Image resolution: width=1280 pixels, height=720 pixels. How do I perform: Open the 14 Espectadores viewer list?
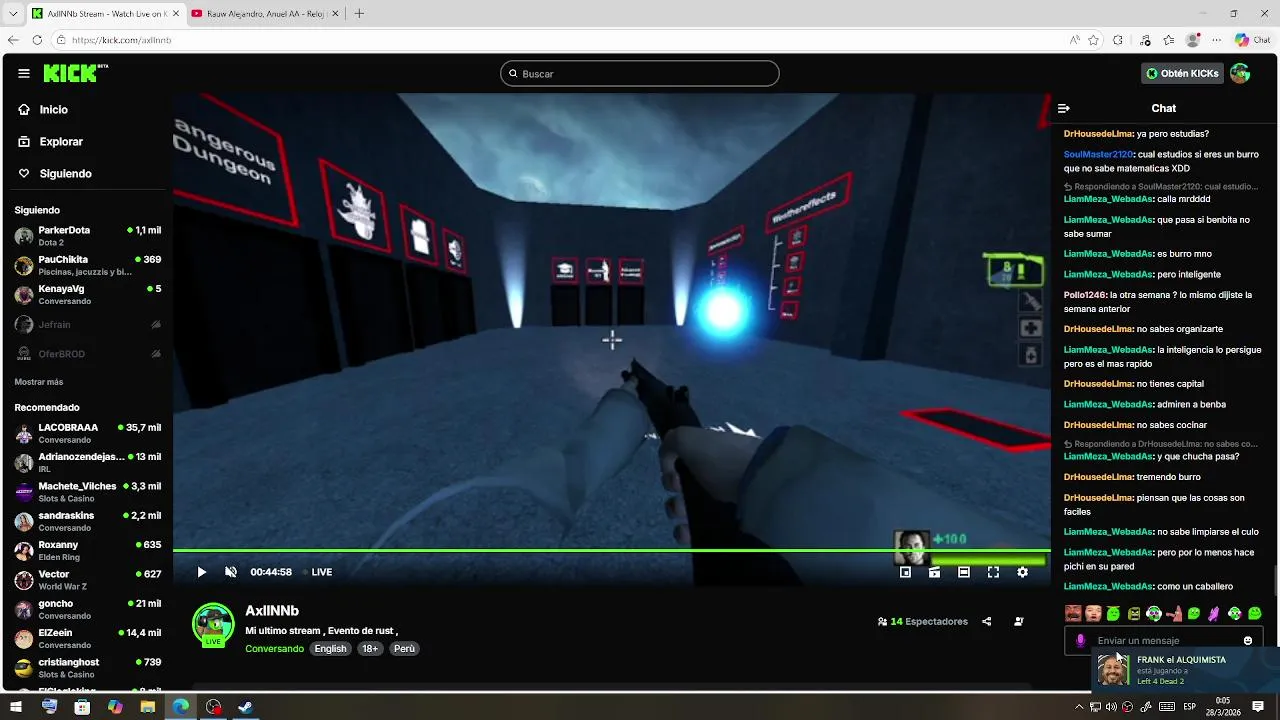922,621
